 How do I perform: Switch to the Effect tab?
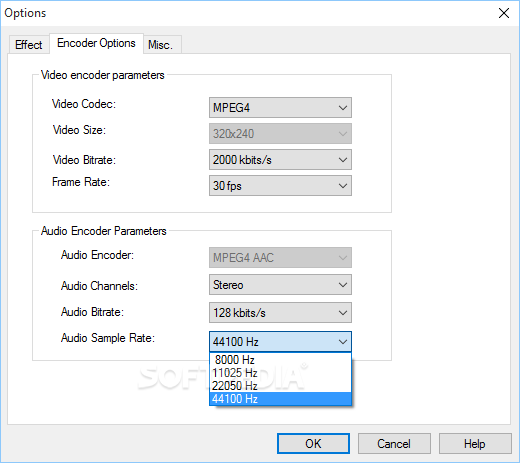pyautogui.click(x=29, y=44)
